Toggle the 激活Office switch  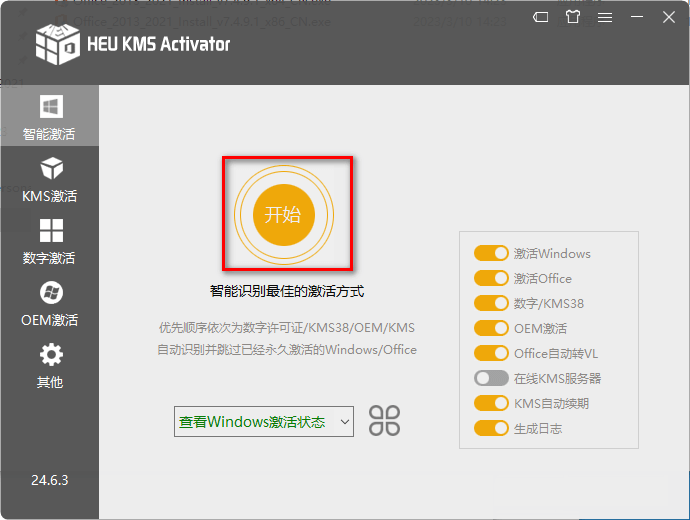[491, 278]
